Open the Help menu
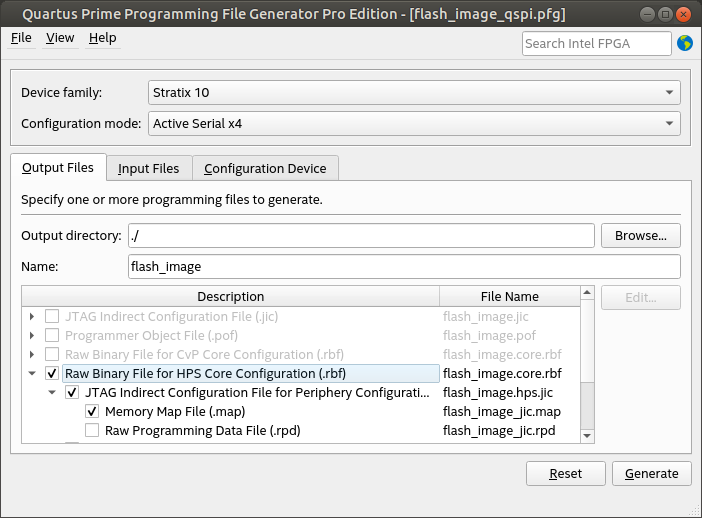Viewport: 702px width, 518px height. click(x=102, y=38)
